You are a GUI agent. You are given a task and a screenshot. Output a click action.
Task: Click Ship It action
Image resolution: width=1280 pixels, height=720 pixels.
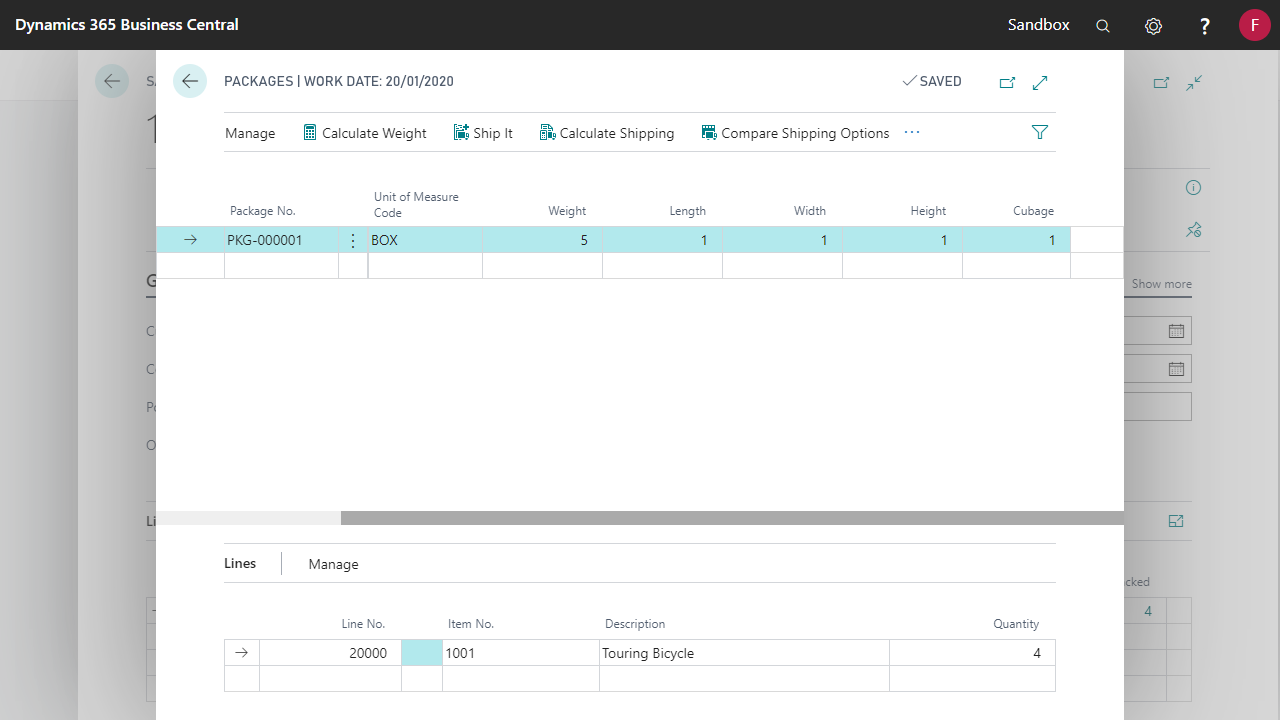483,133
